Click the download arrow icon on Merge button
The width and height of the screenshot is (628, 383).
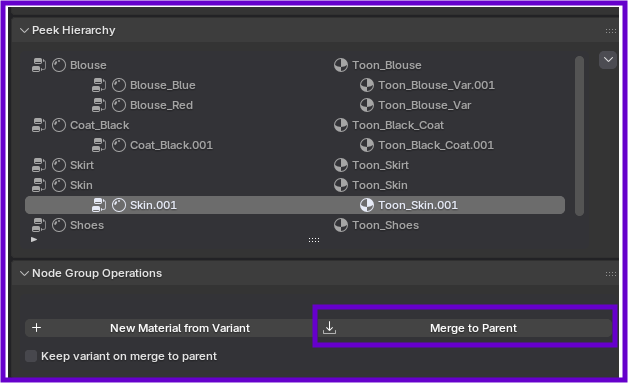tap(330, 328)
